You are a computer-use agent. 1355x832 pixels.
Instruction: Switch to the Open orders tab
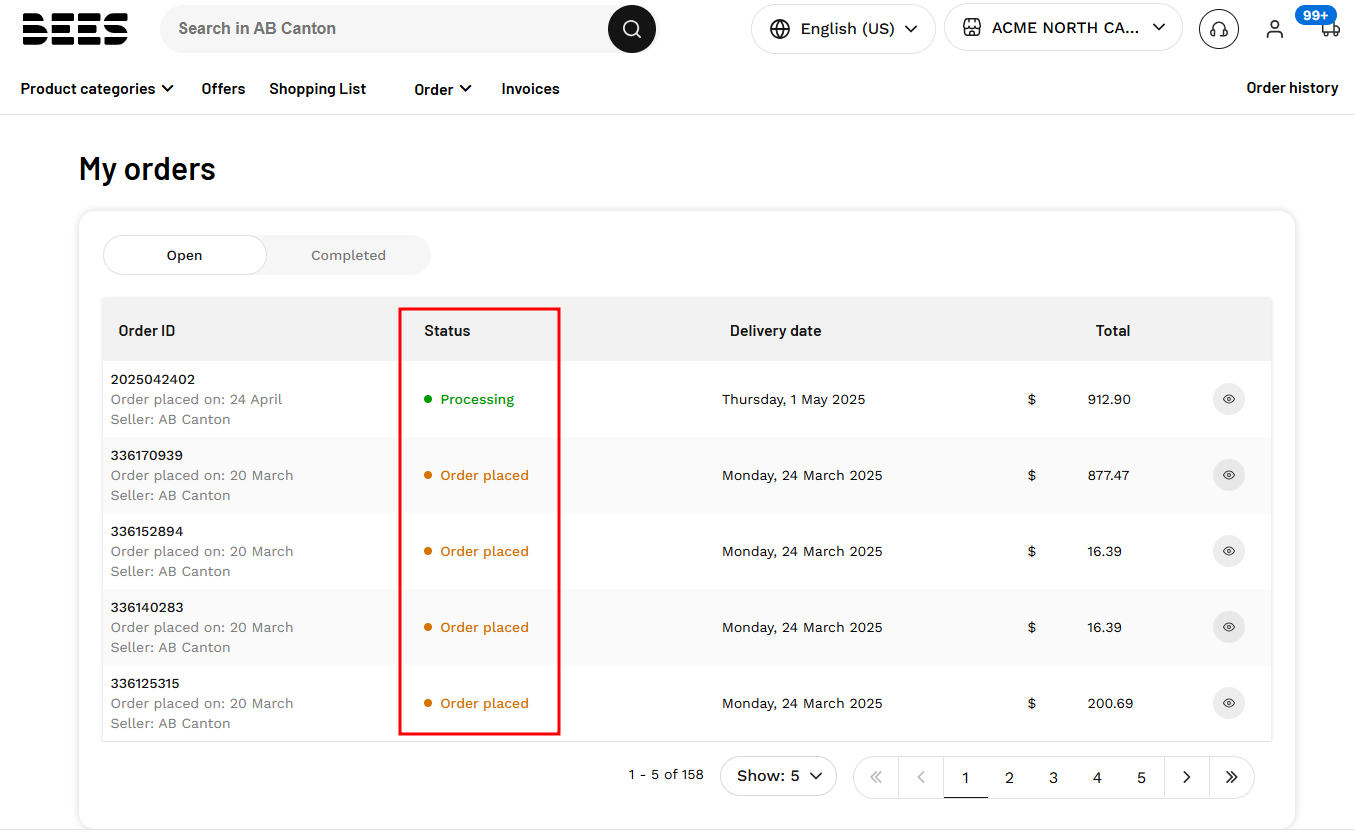[x=185, y=255]
